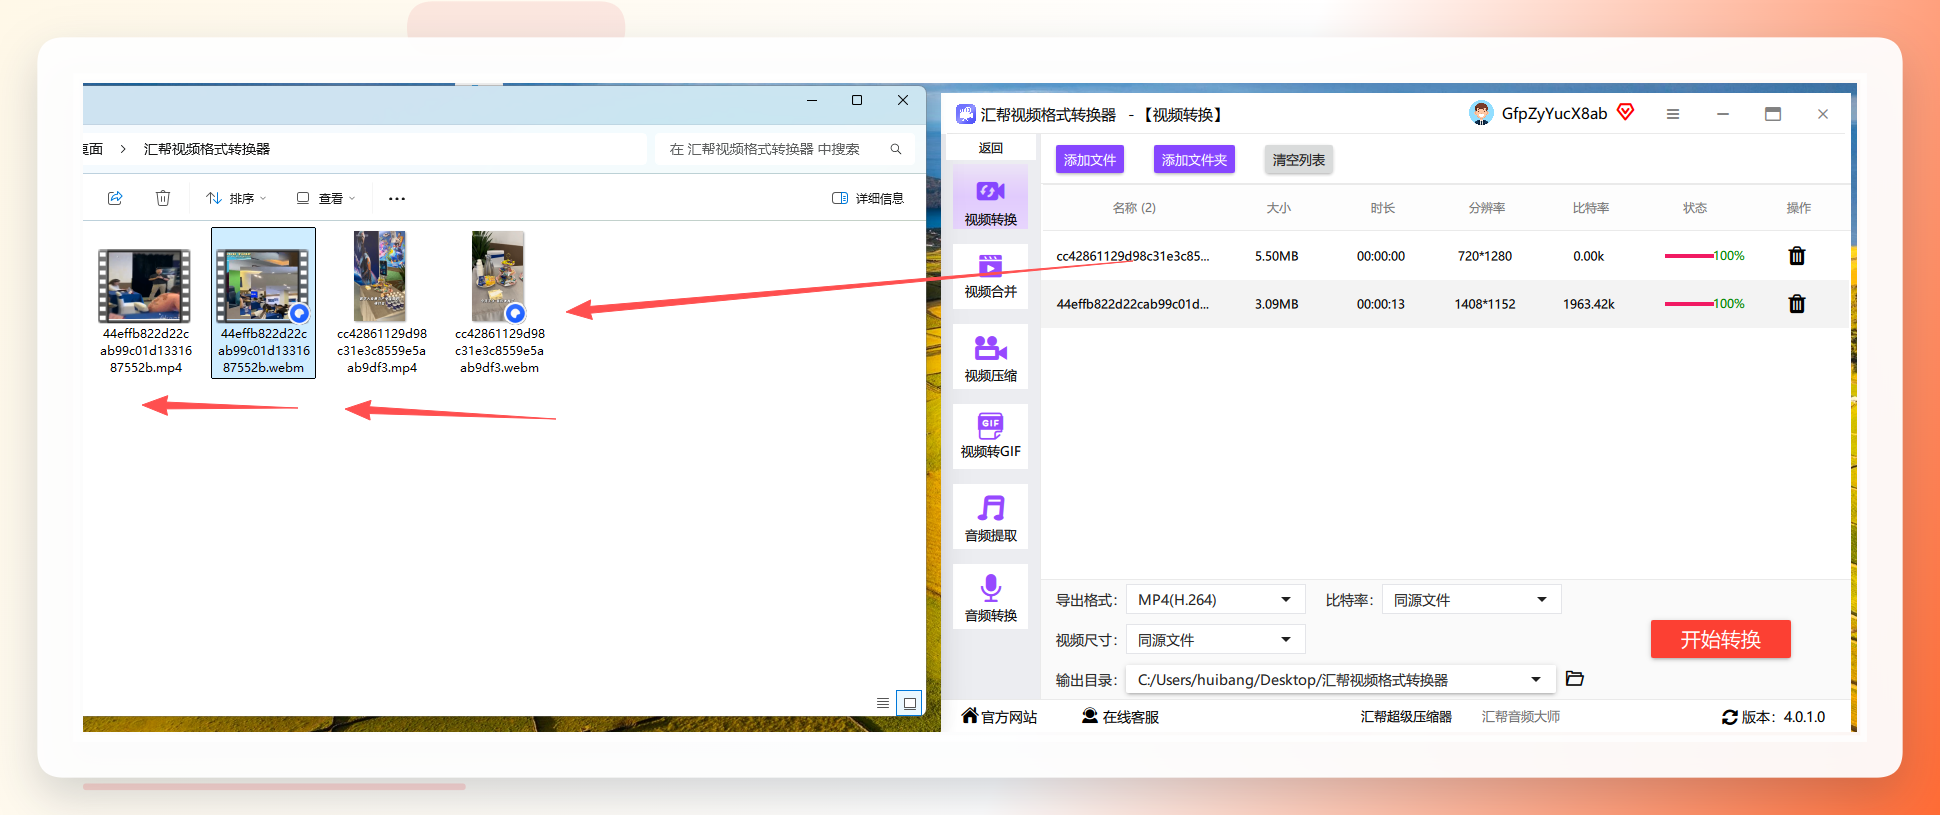
Task: Click the 汇帮视频格式转换器 breadcrumb in Explorer
Action: click(x=207, y=149)
